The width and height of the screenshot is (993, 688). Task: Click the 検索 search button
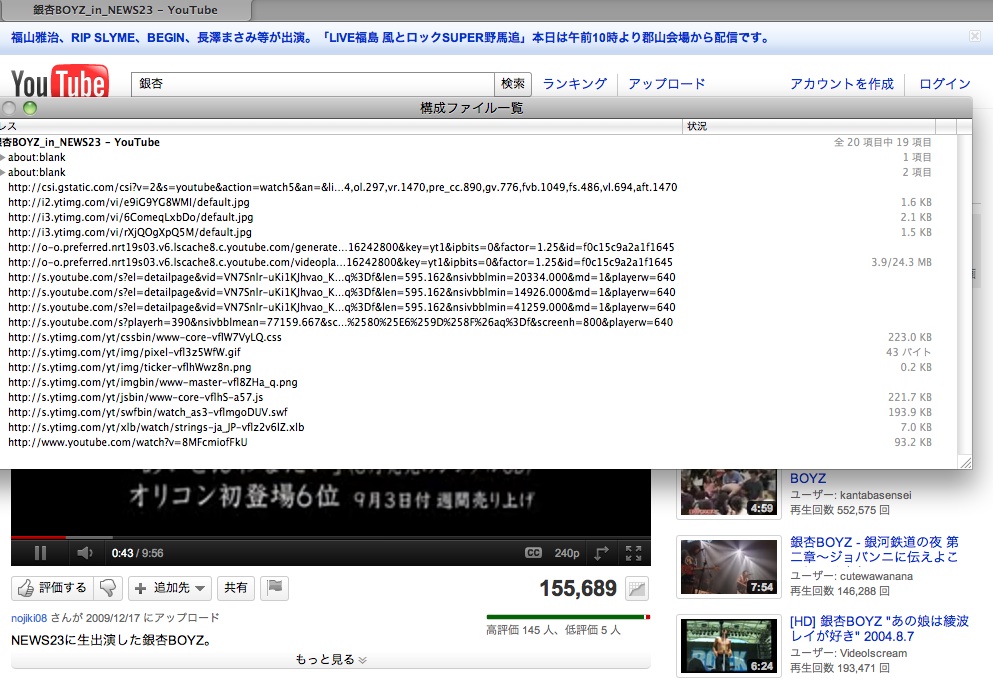coord(512,84)
